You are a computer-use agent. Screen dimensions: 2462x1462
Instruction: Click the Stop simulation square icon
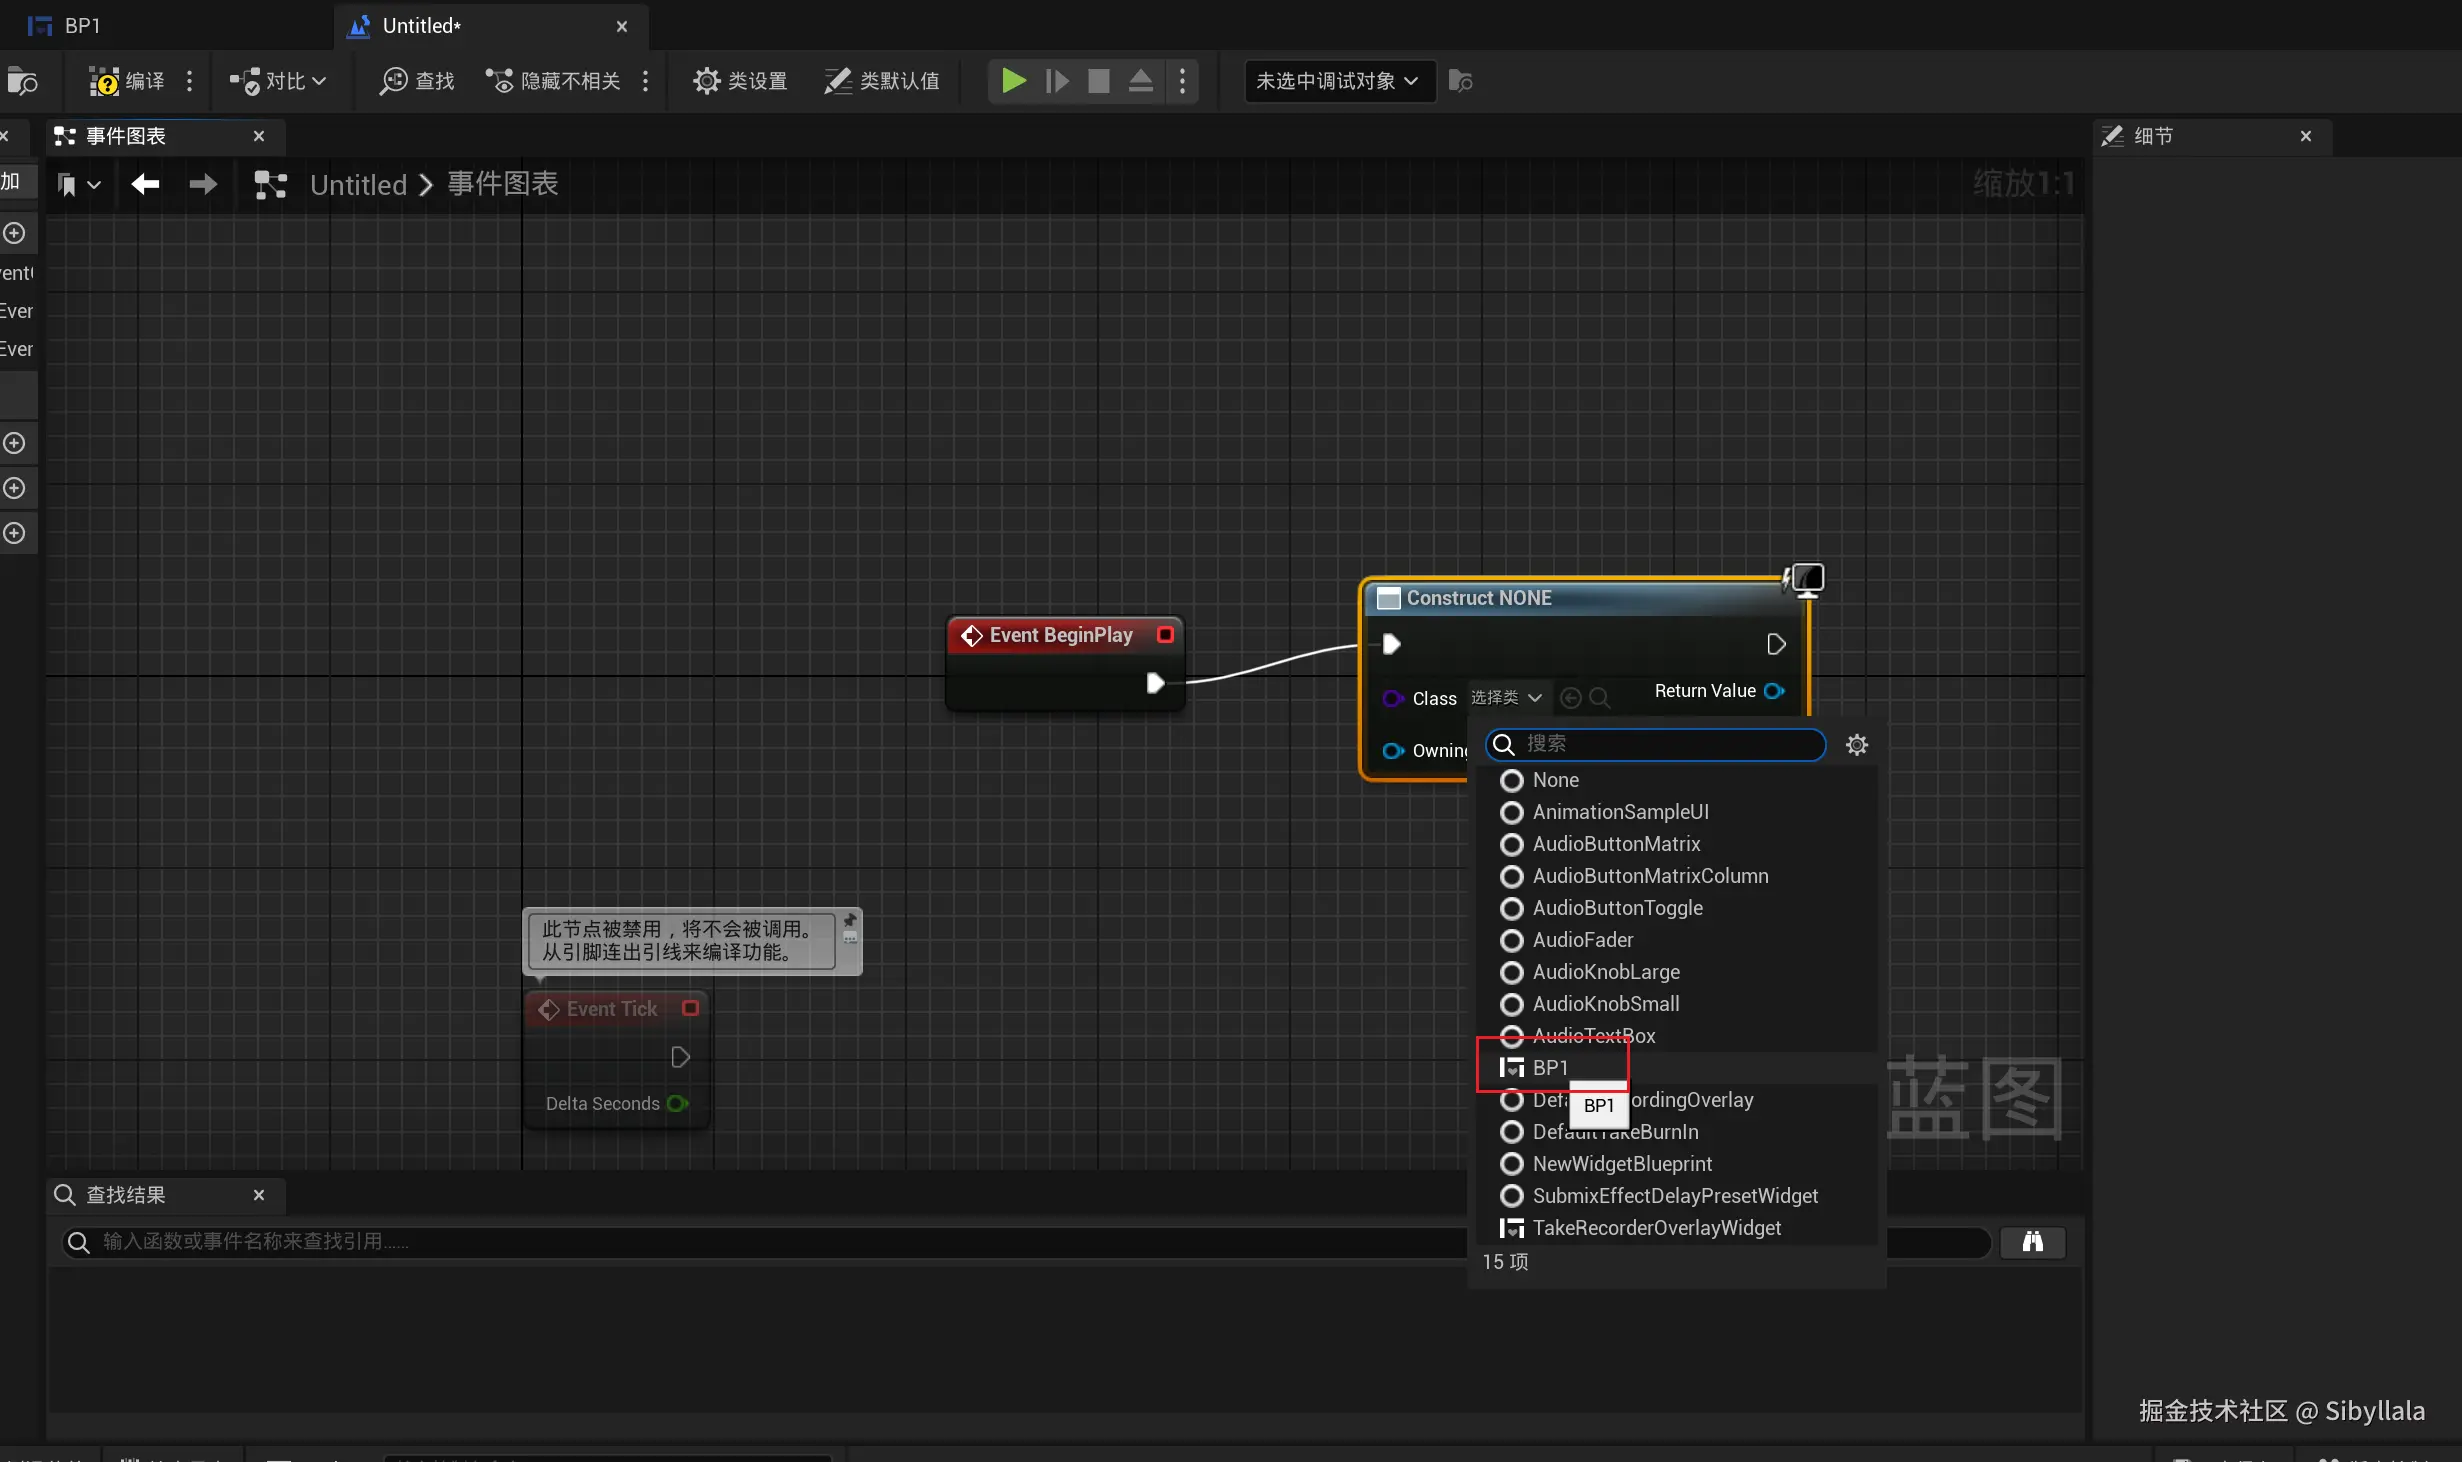[x=1098, y=80]
